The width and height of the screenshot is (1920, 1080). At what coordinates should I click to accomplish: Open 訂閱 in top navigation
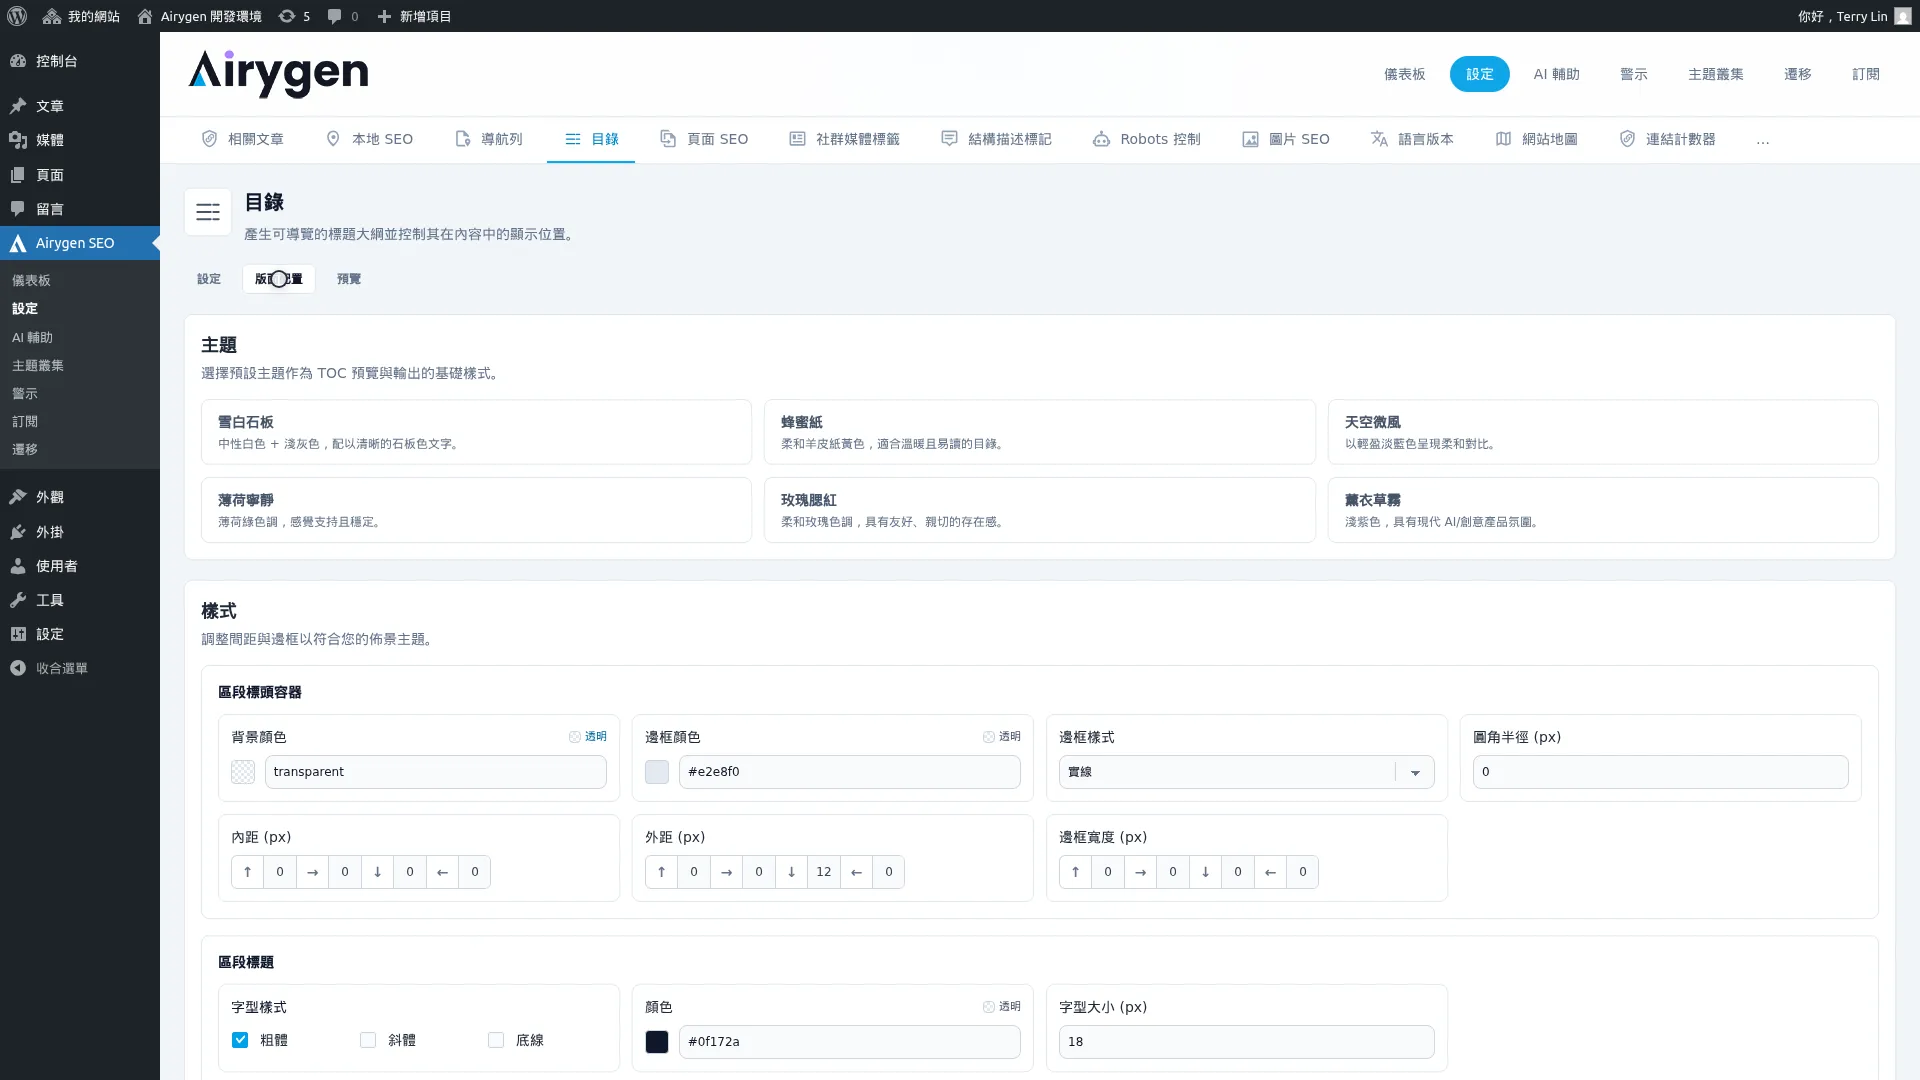[1865, 74]
